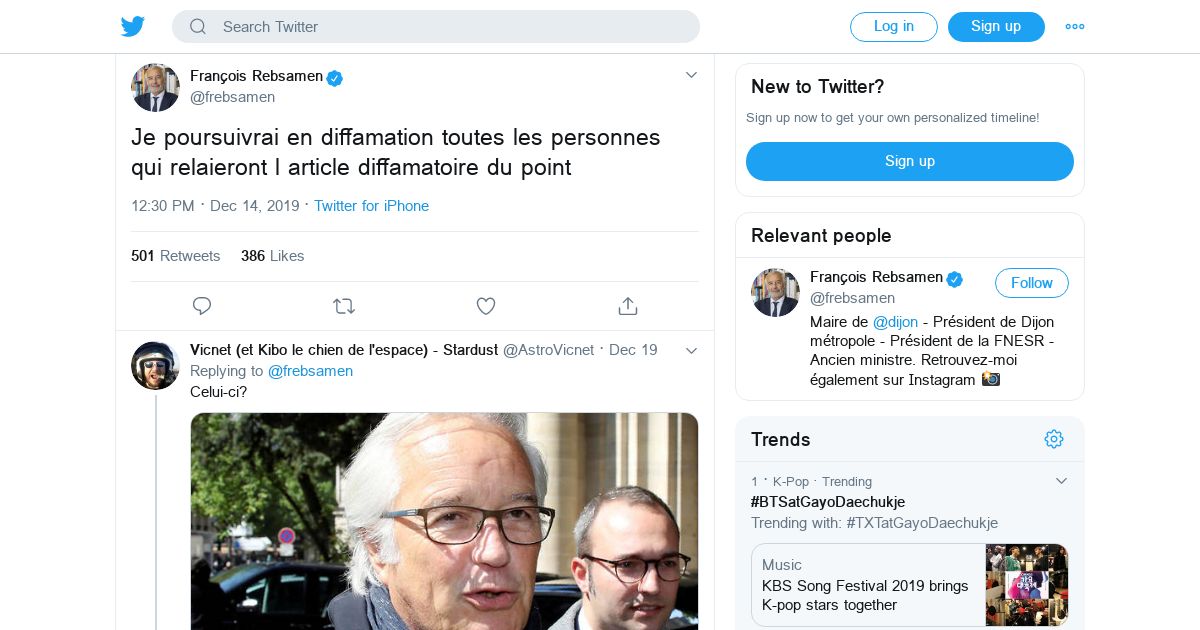Open the Trends settings gear

click(x=1054, y=439)
